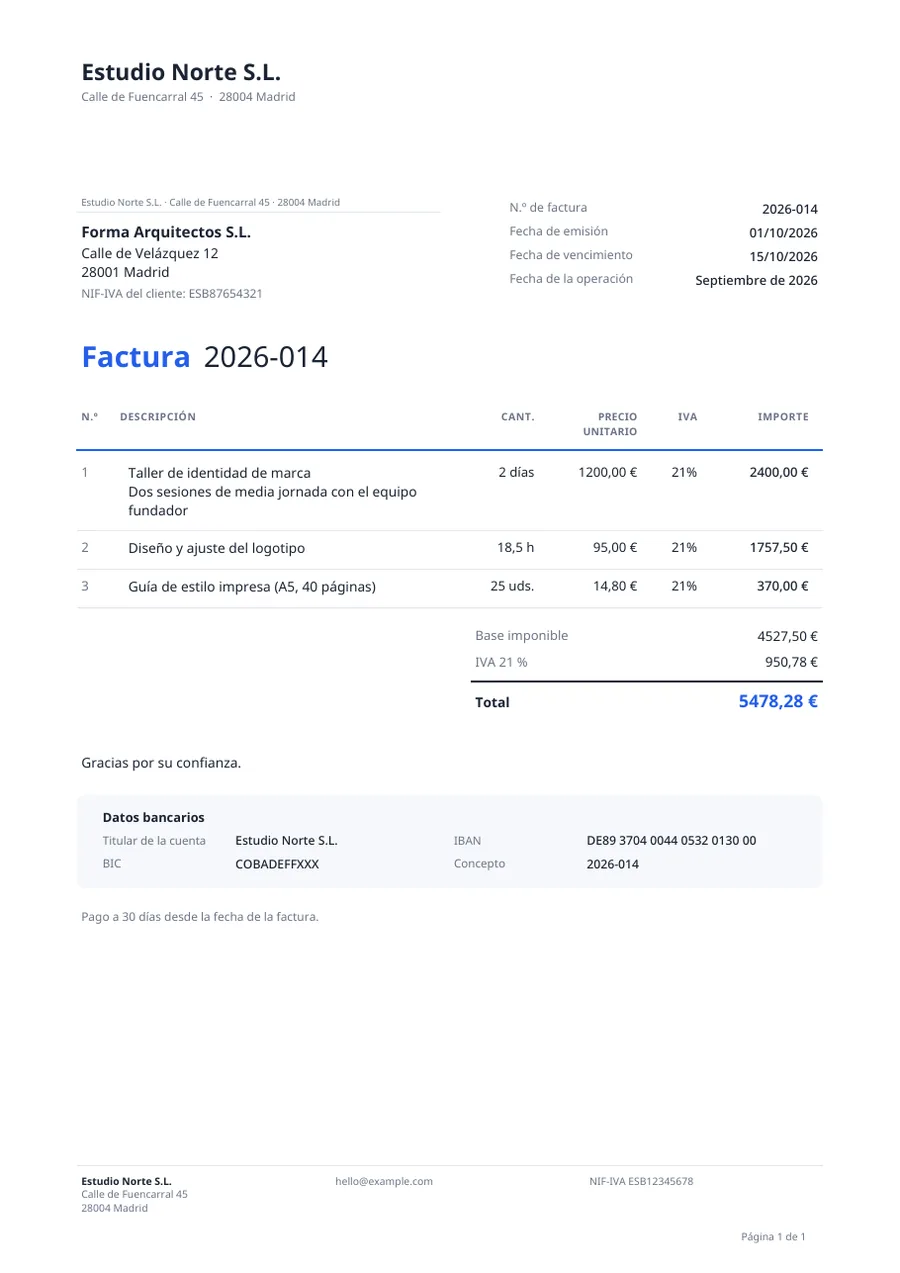900x1273 pixels.
Task: Select the due date '15/10/2026'
Action: (x=784, y=257)
